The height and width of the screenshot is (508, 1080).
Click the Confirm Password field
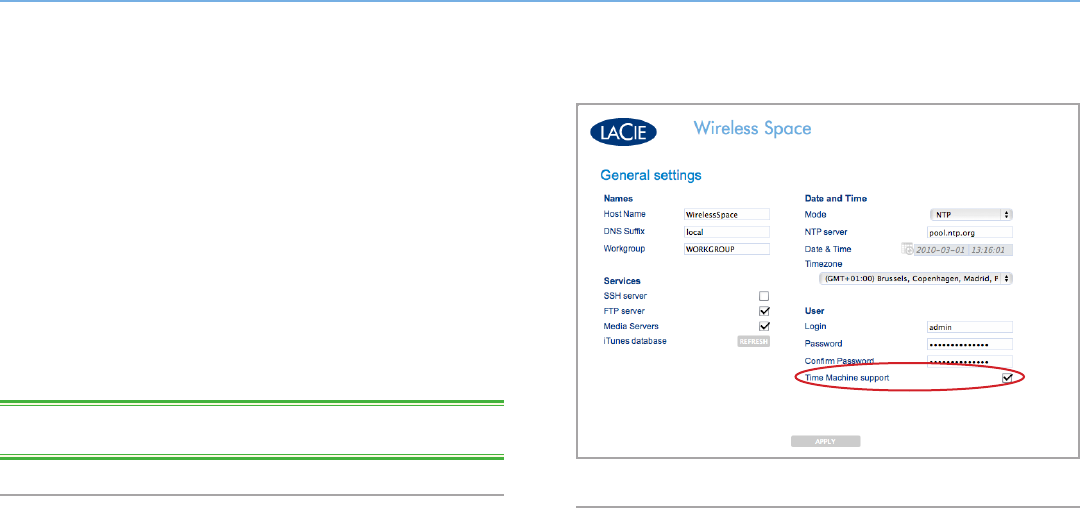click(x=970, y=361)
